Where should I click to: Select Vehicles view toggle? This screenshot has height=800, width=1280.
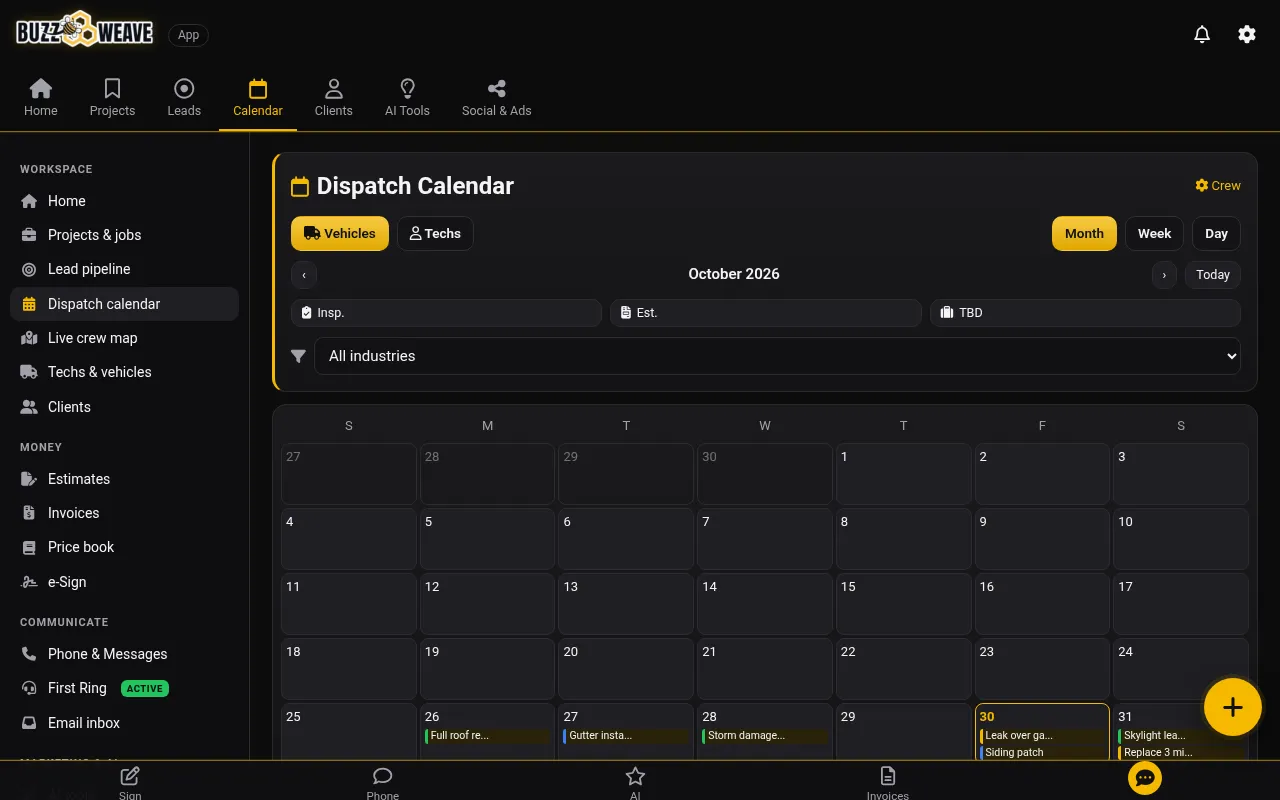[x=340, y=234]
